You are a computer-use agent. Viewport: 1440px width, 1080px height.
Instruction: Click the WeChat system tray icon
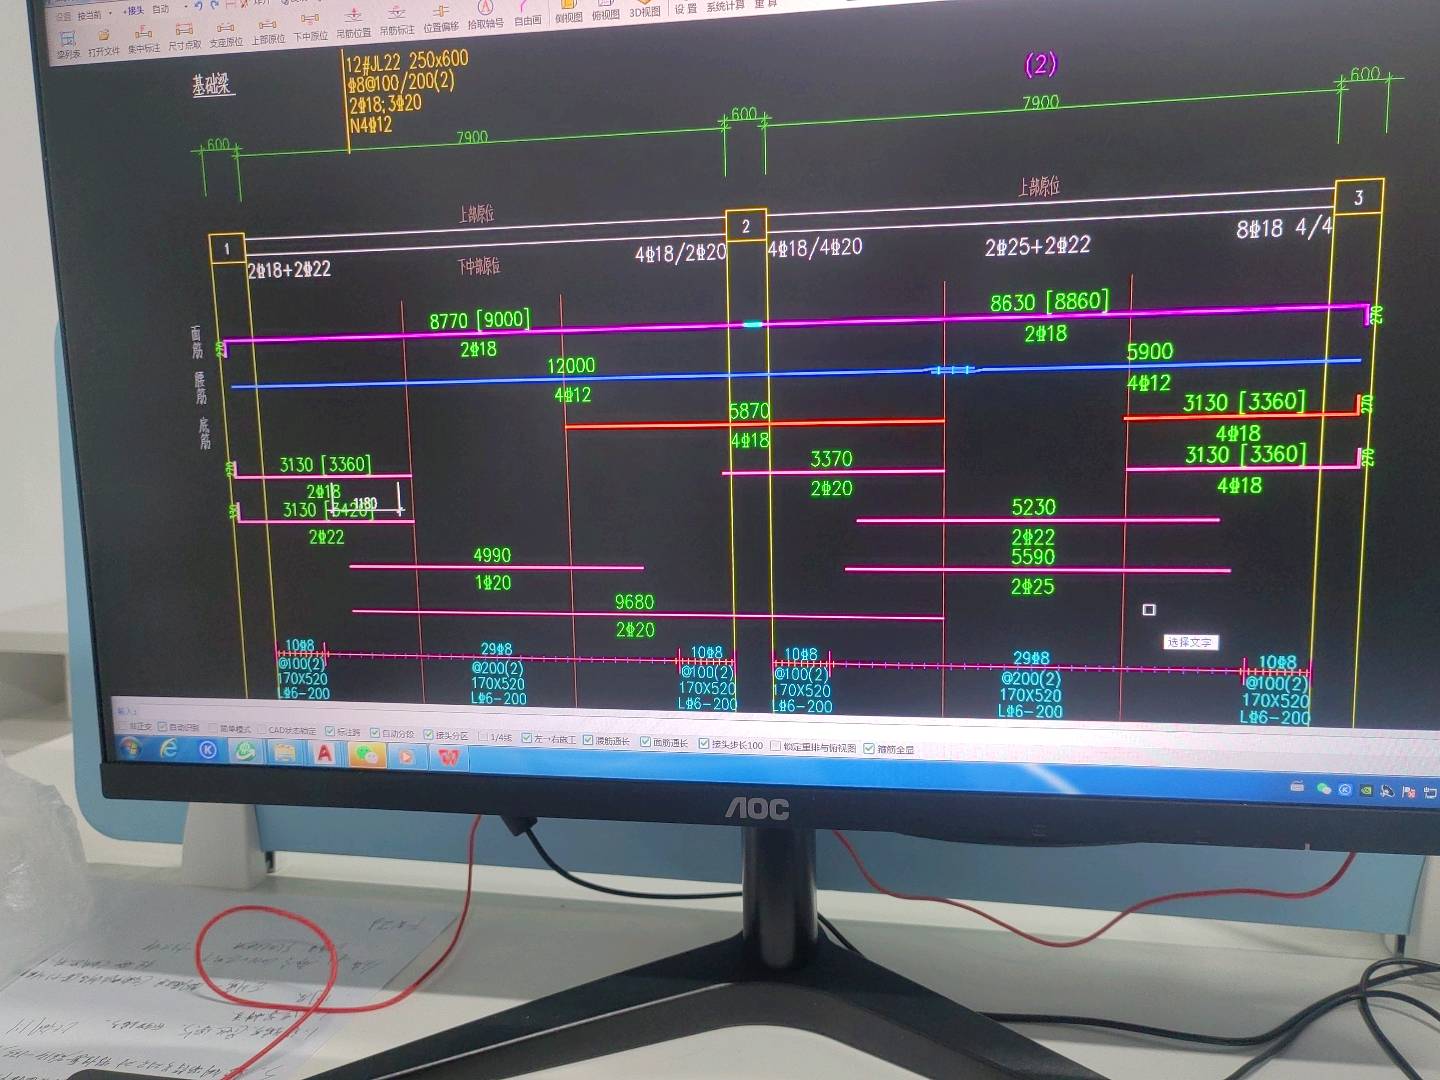coord(1324,789)
